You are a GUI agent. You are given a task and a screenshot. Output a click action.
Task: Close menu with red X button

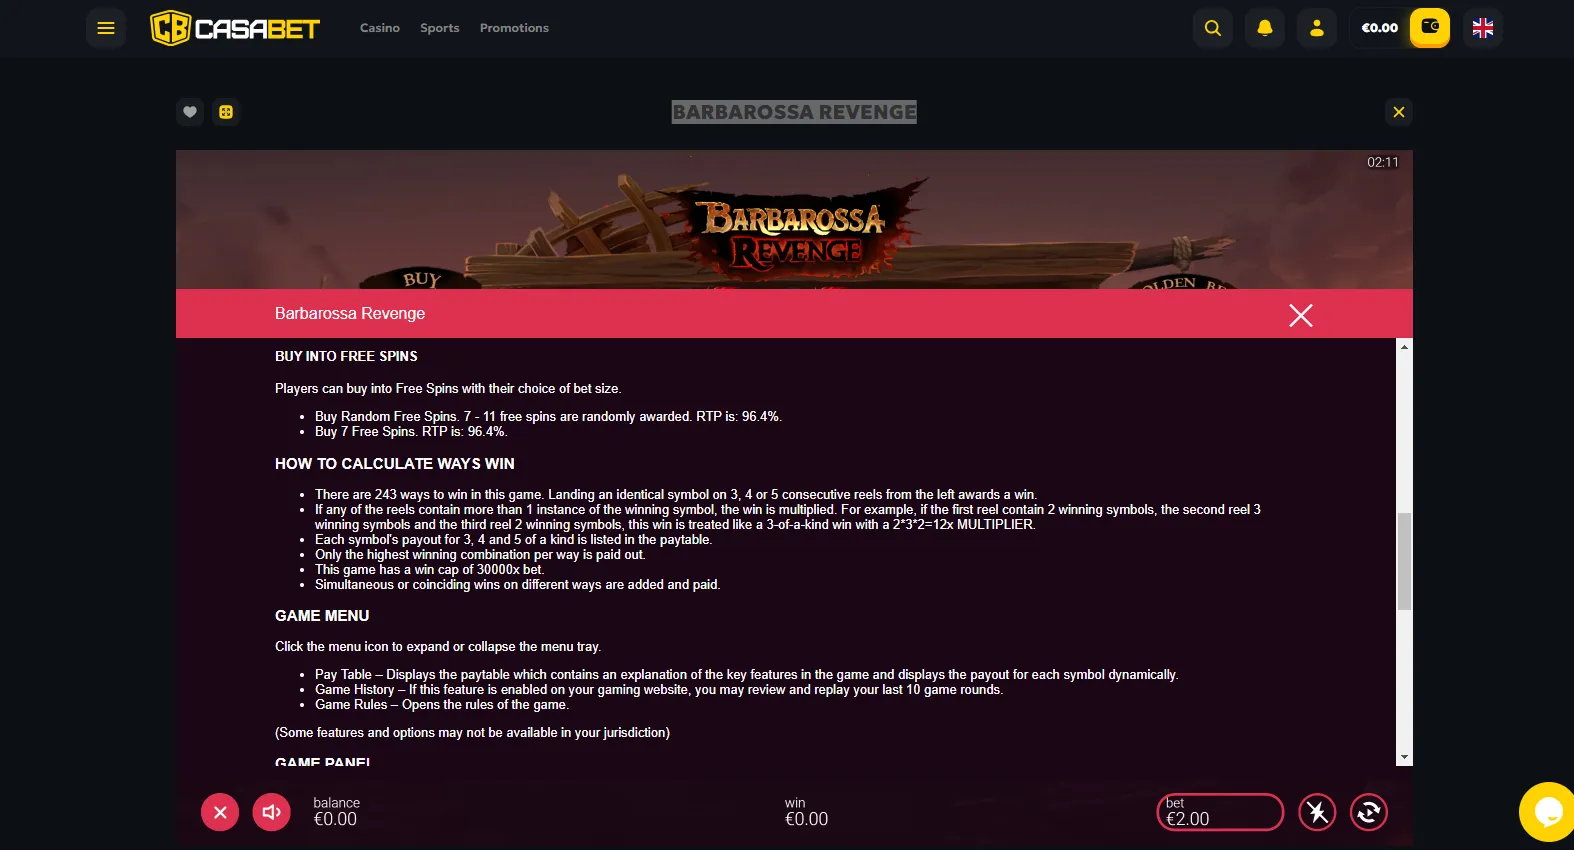tap(220, 812)
